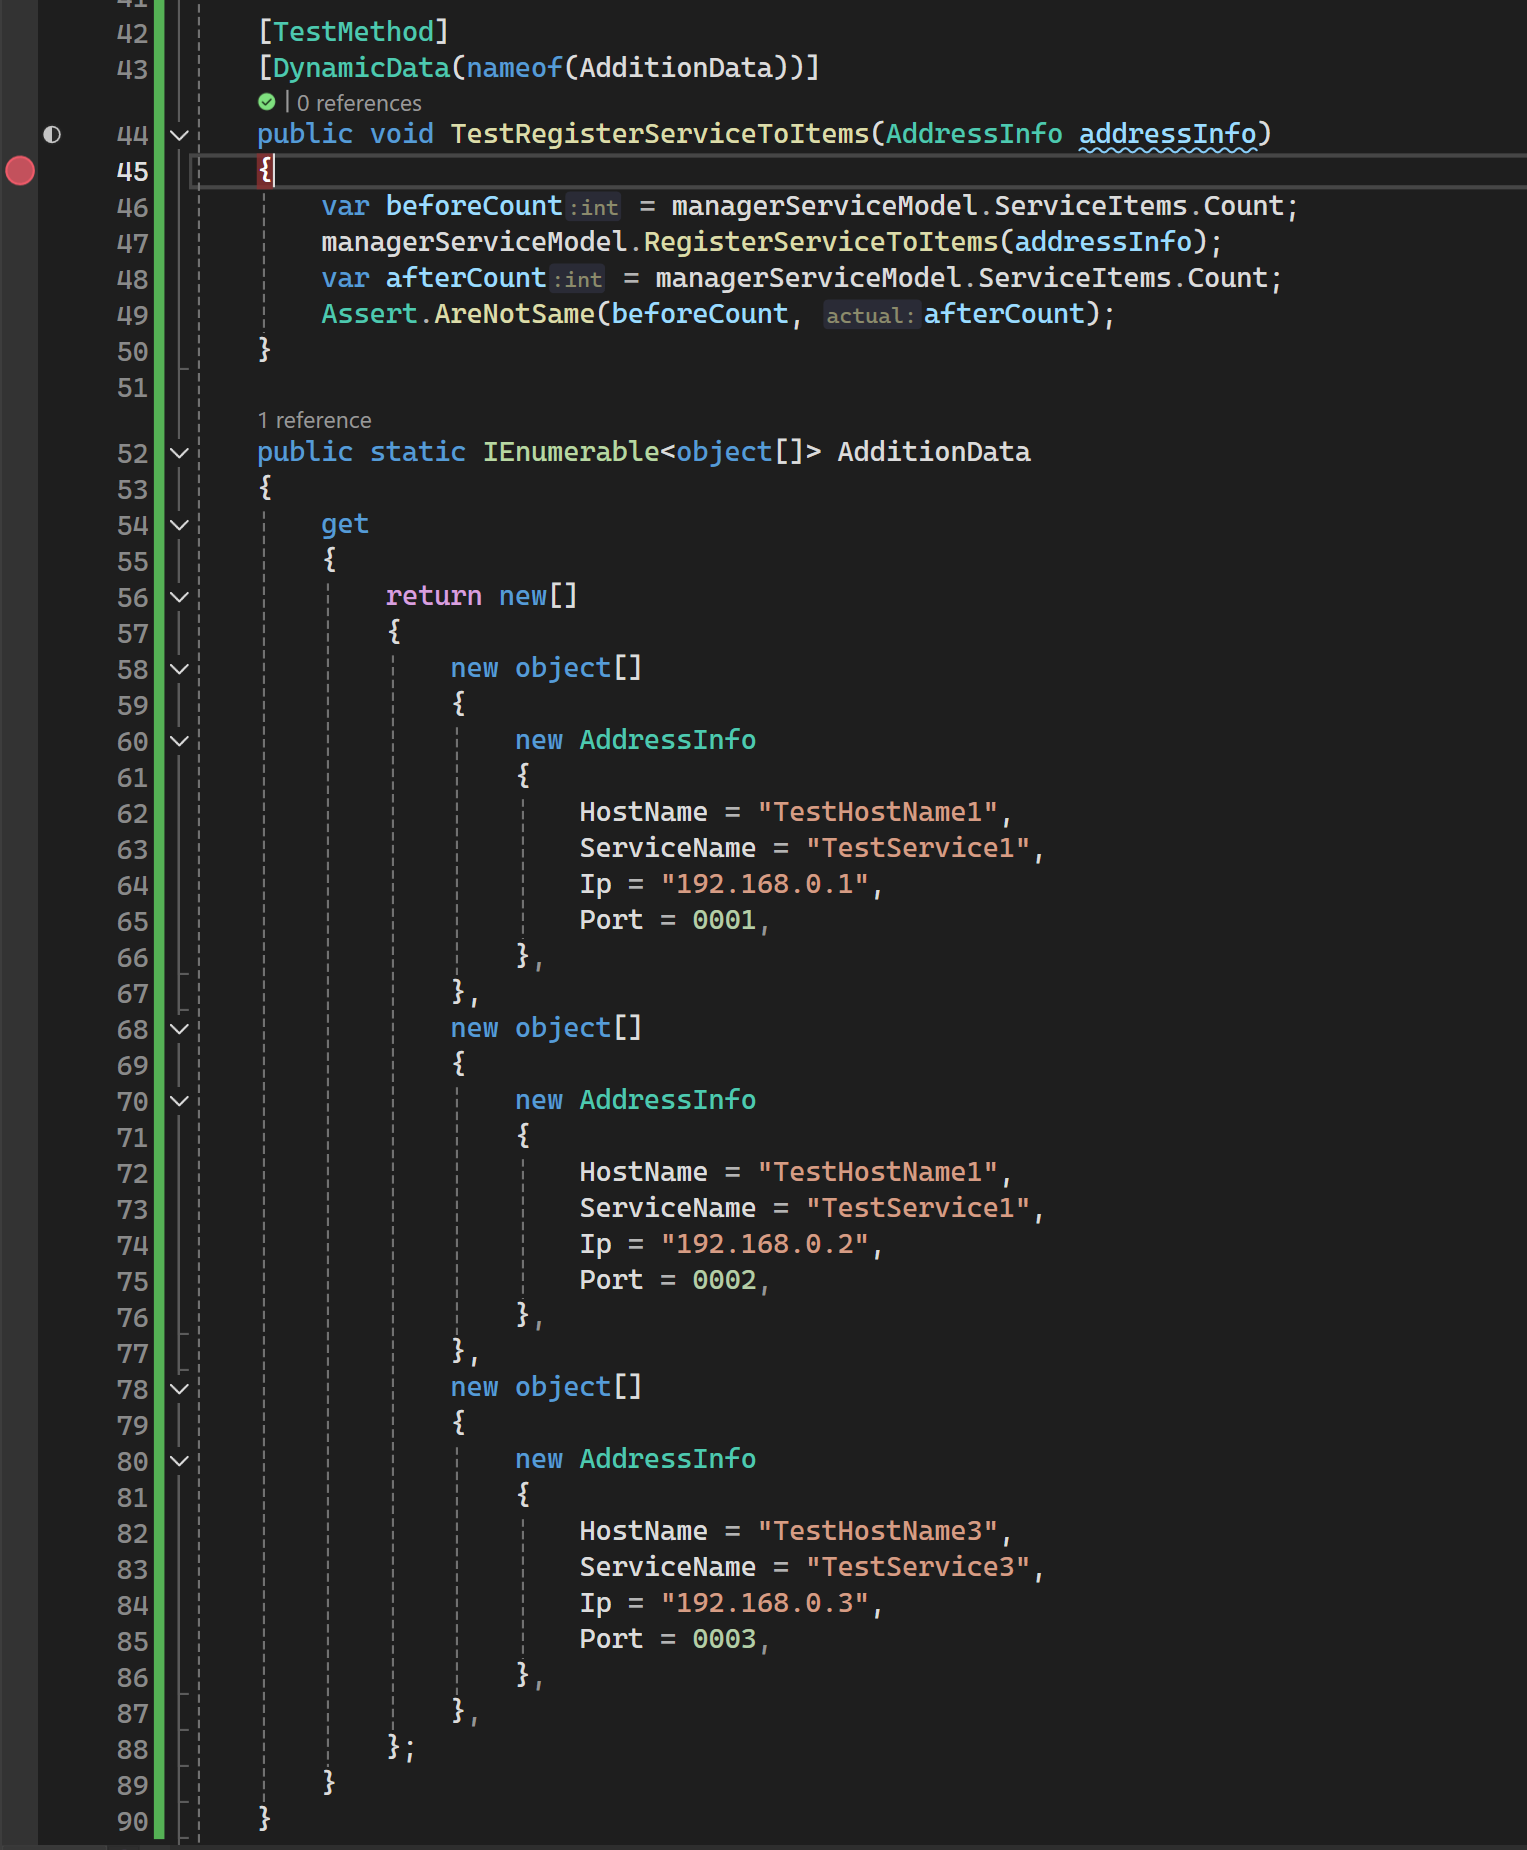Click the TestRegisterServiceToItems method name
The height and width of the screenshot is (1850, 1527).
click(x=660, y=134)
